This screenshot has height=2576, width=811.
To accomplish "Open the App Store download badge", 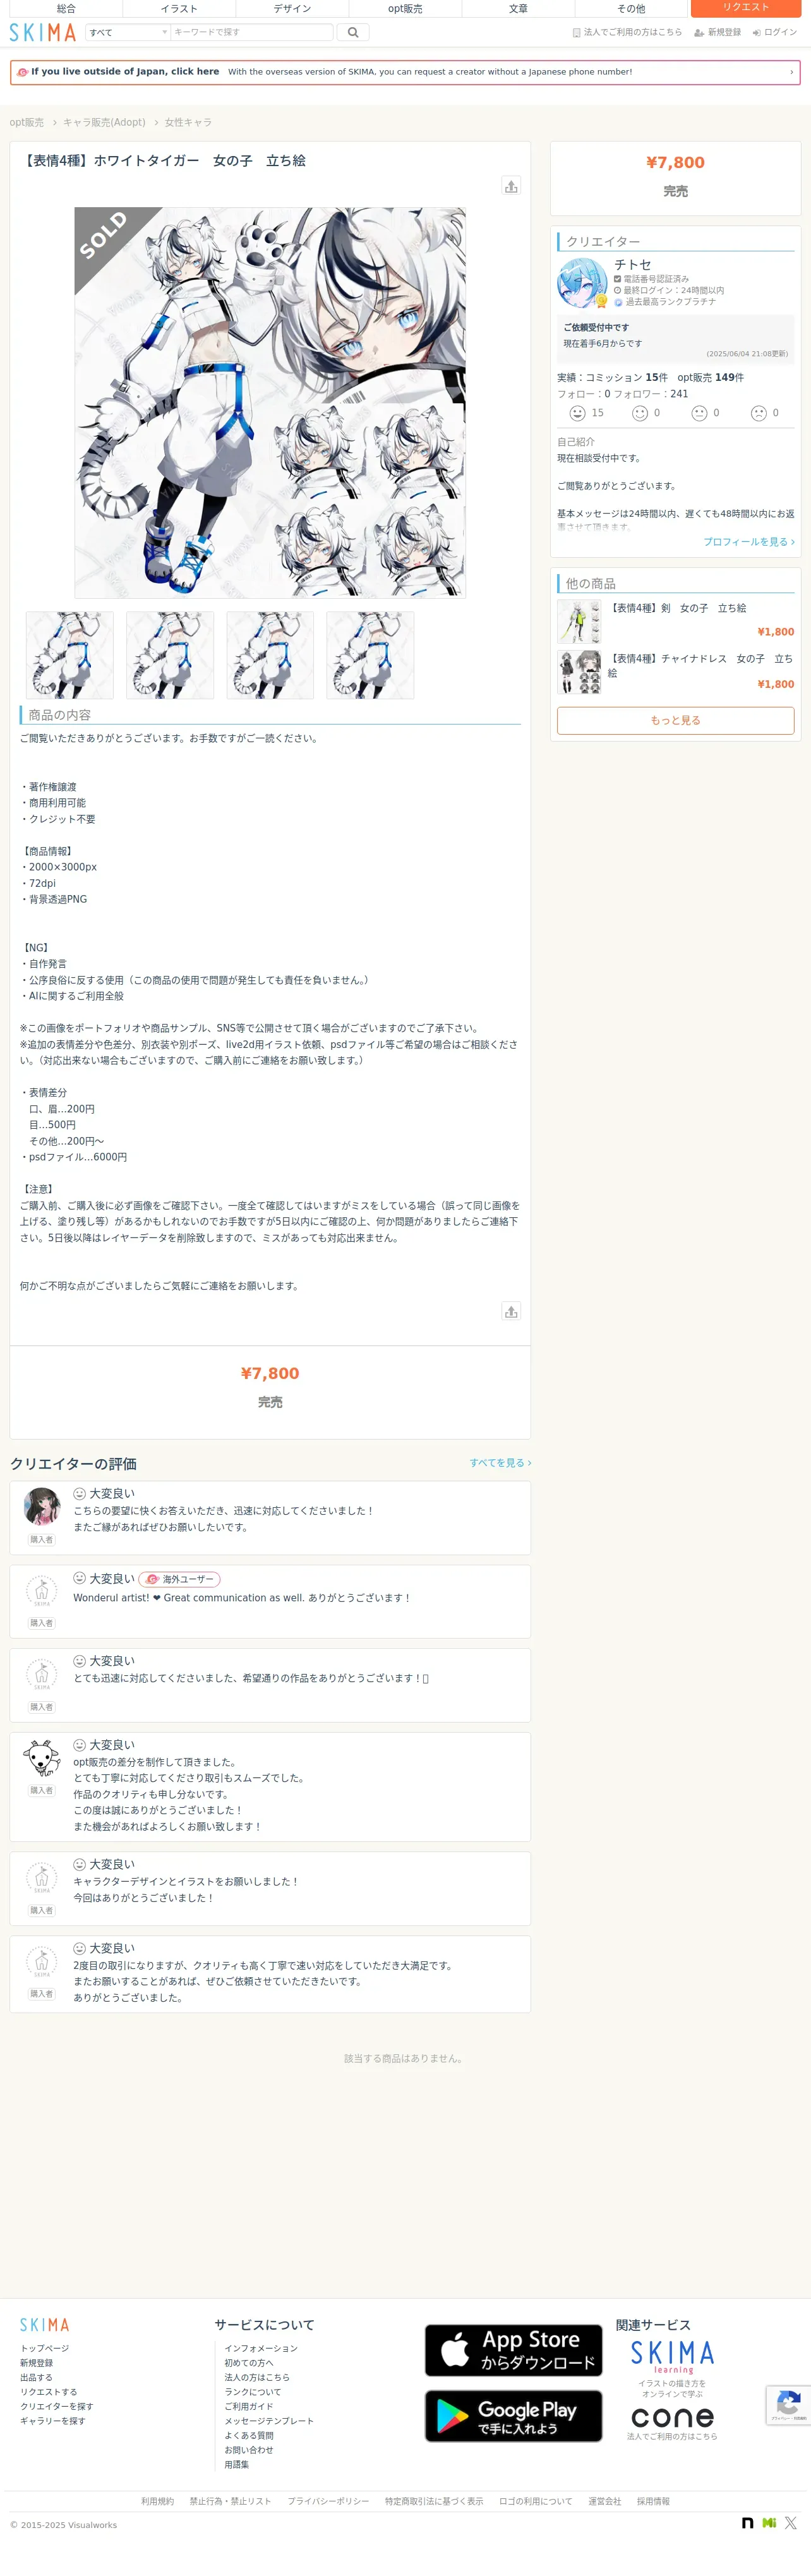I will [513, 2349].
